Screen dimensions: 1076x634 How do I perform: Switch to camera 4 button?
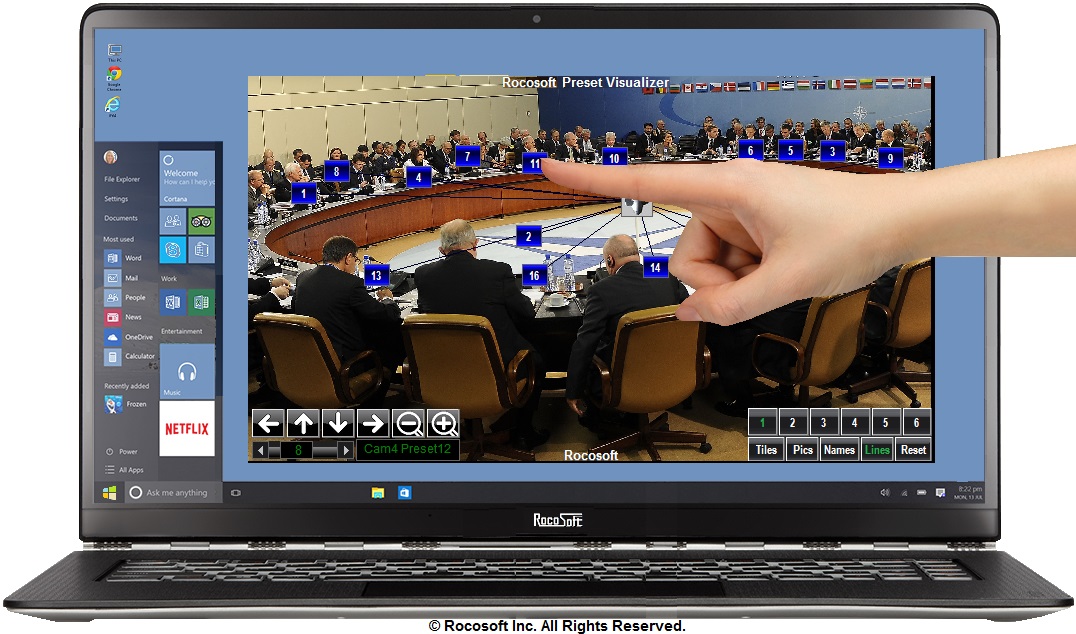click(854, 423)
